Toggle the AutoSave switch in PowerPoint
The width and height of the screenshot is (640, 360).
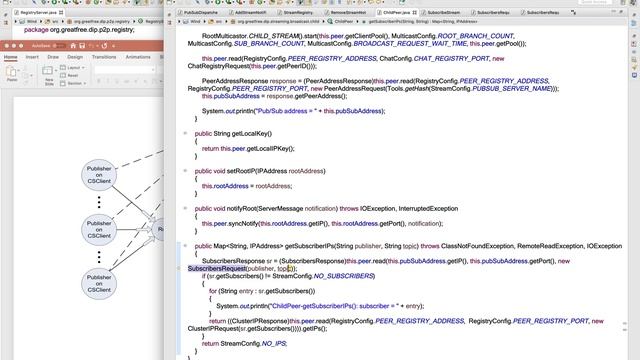click(x=59, y=46)
